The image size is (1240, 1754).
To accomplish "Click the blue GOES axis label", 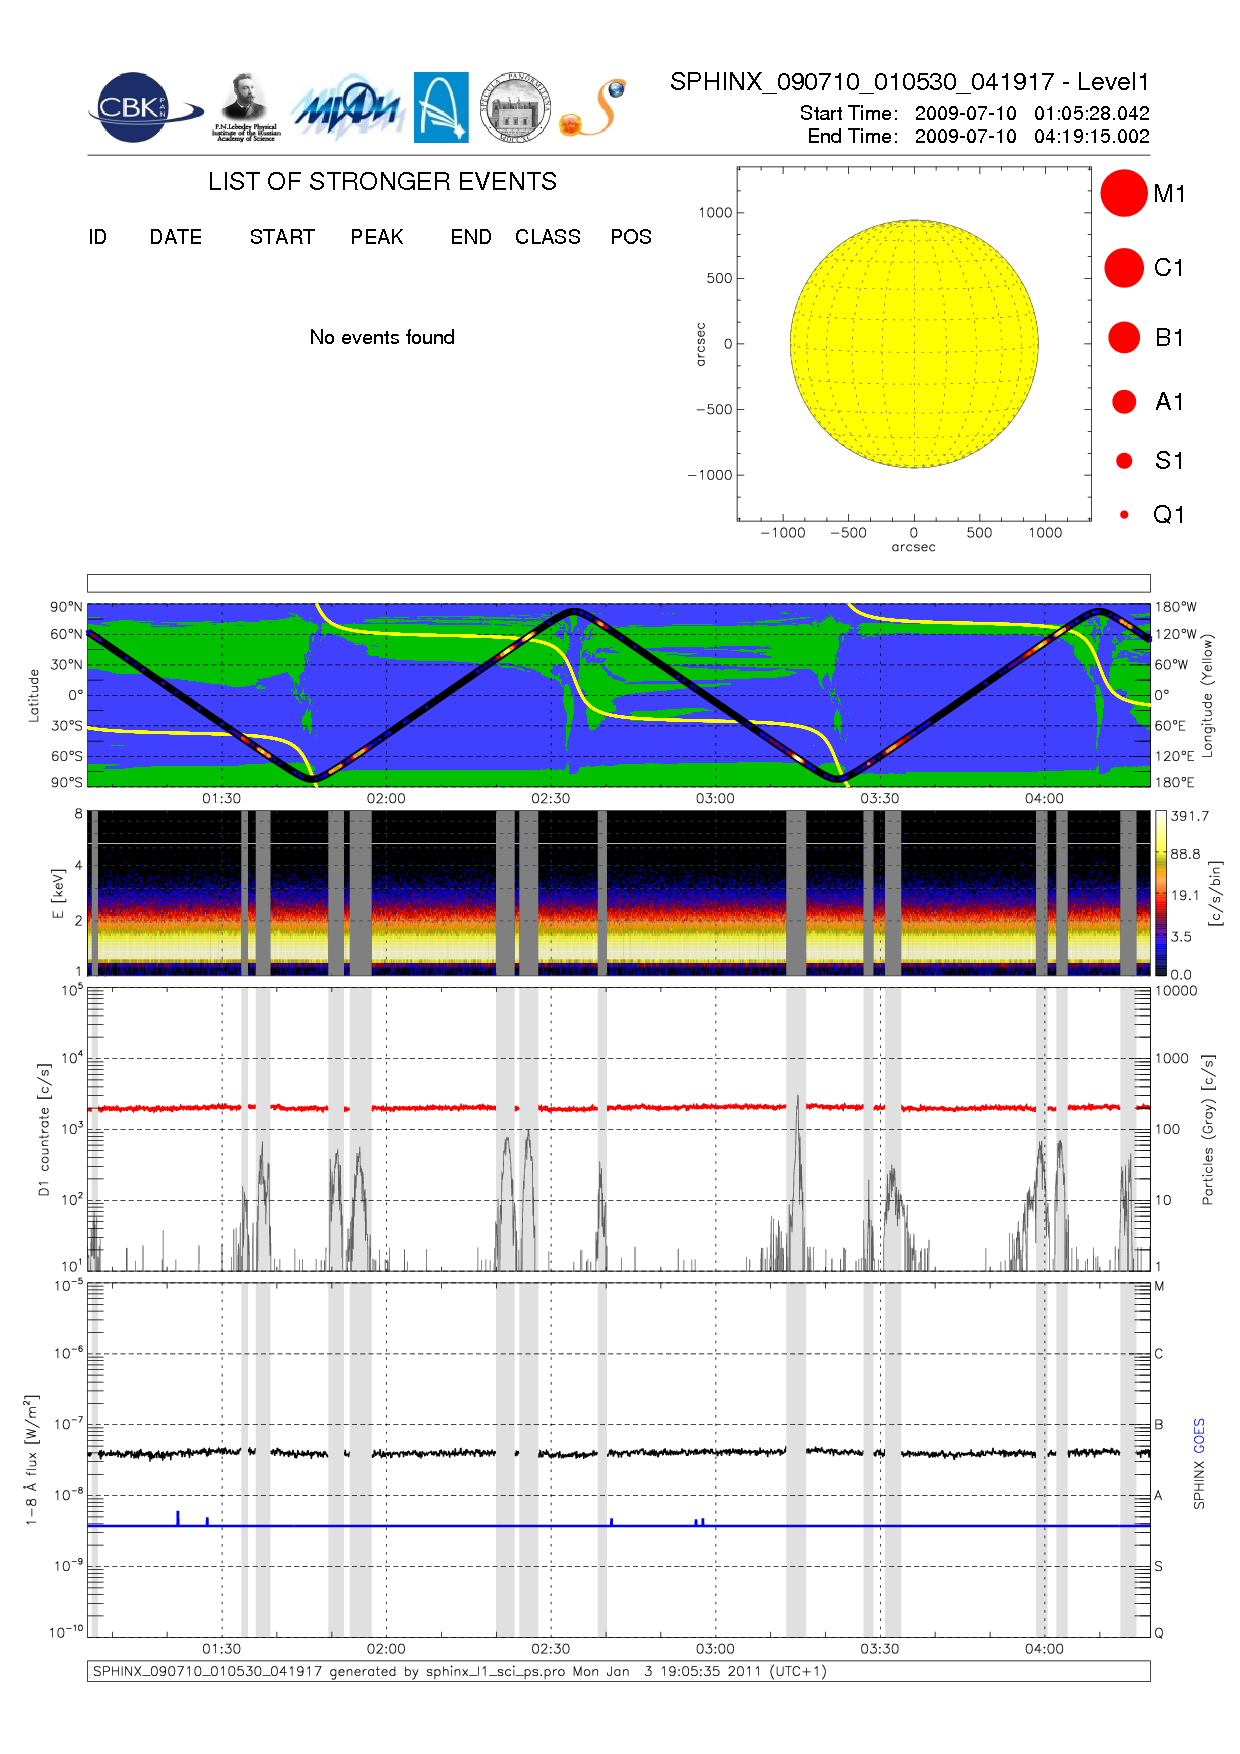I will 1199,1436.
